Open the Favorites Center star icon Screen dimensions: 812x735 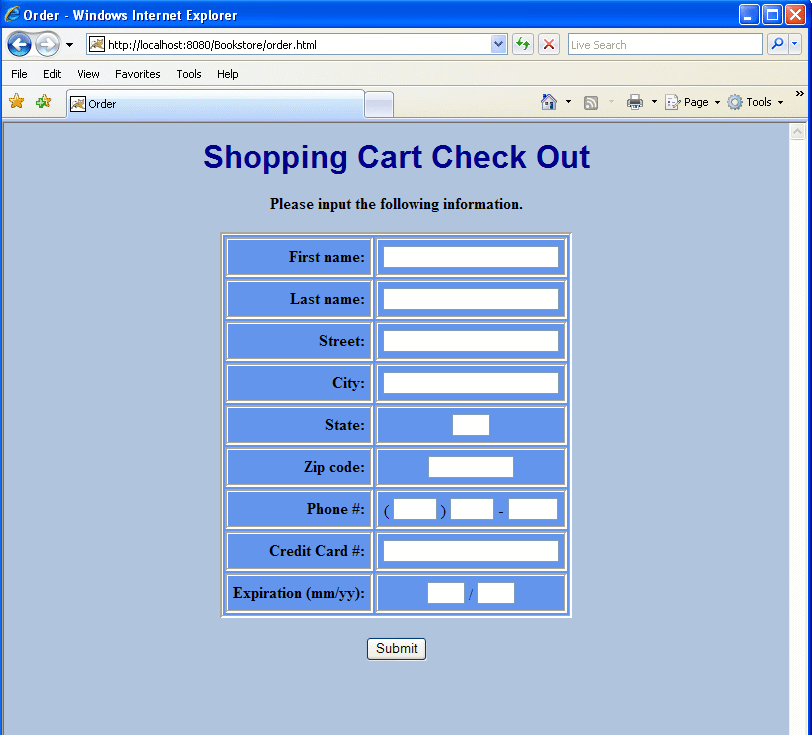click(x=16, y=101)
